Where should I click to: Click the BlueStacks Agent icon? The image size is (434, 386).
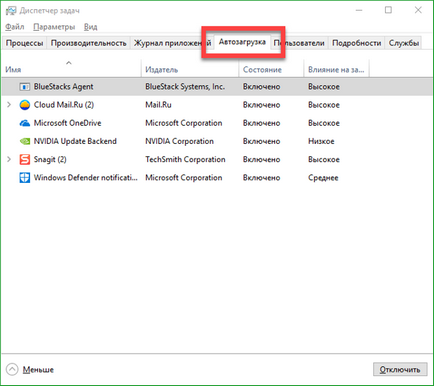pos(24,87)
